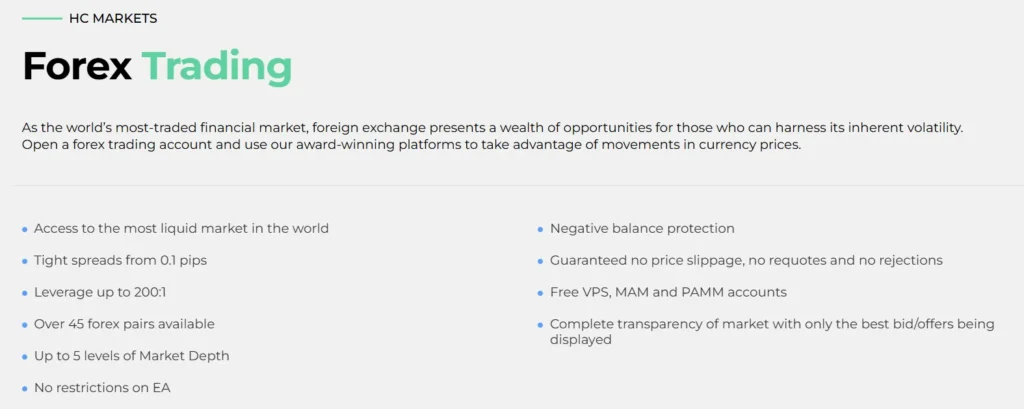Click the "HC MARKETS" section label
The width and height of the screenshot is (1024, 409).
tap(113, 19)
